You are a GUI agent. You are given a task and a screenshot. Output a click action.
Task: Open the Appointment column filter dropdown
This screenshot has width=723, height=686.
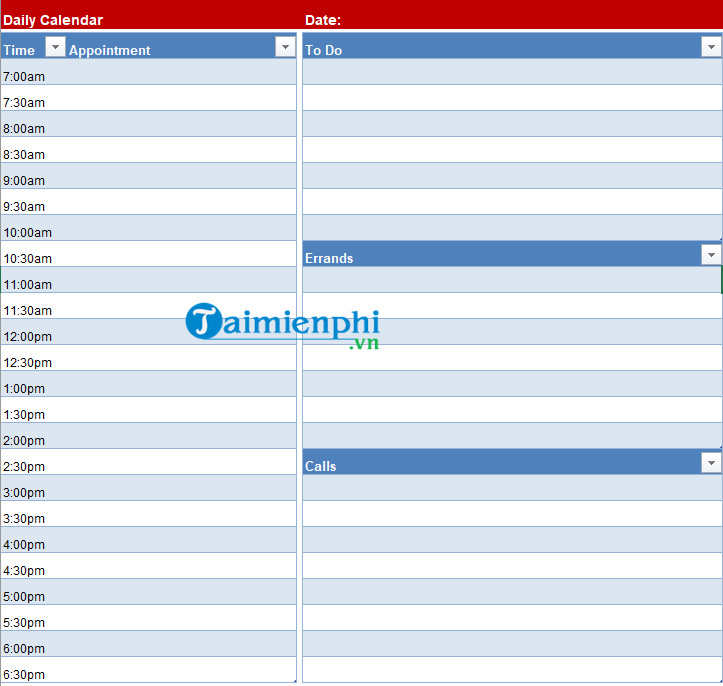(284, 47)
